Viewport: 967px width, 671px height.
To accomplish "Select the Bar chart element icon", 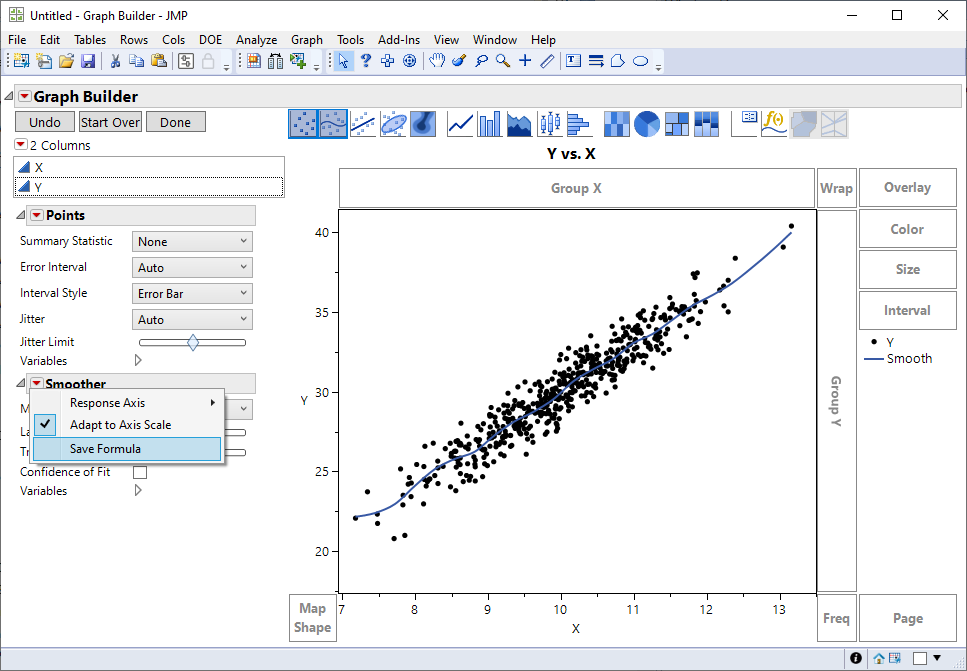I will (489, 123).
